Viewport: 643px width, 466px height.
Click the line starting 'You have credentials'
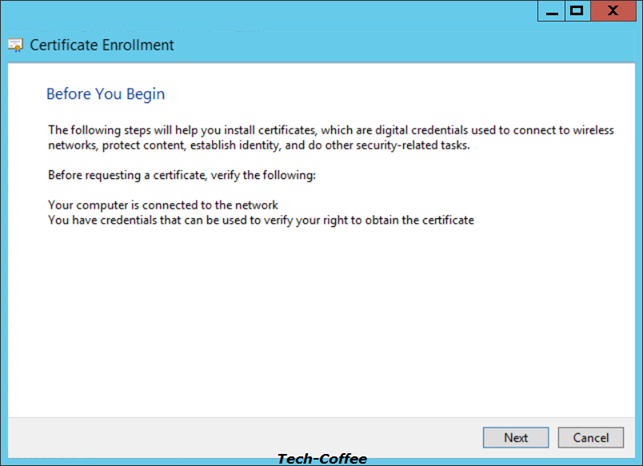click(x=261, y=220)
